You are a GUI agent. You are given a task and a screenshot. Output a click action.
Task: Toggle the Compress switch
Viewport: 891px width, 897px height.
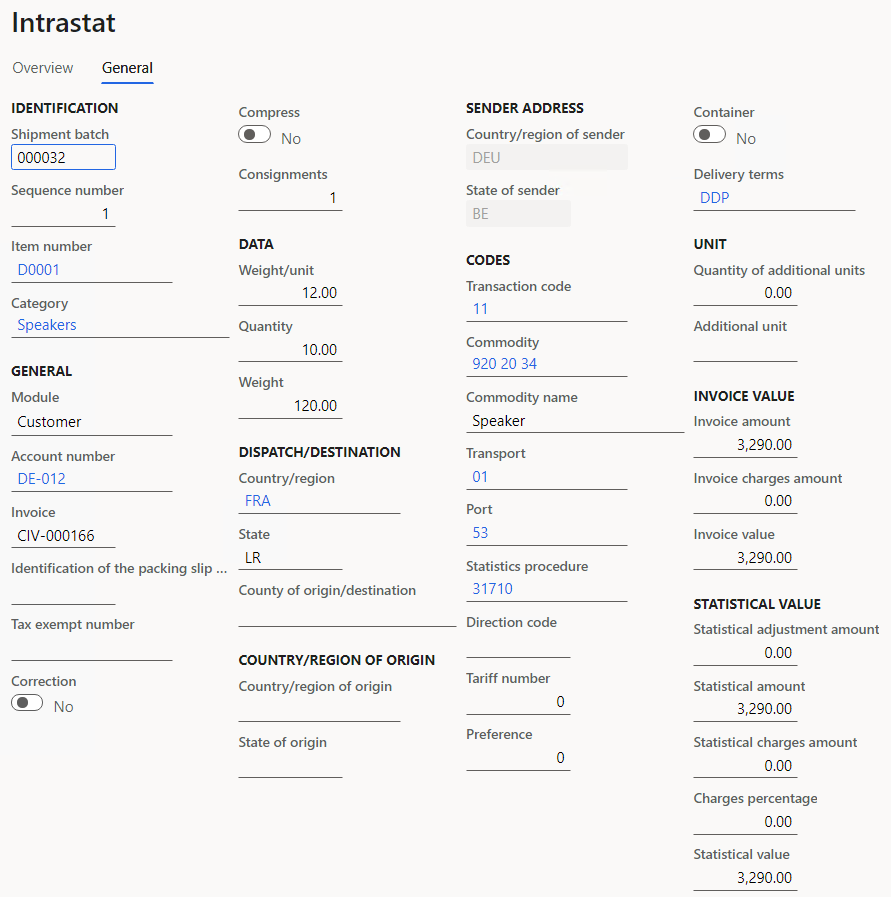click(x=254, y=133)
